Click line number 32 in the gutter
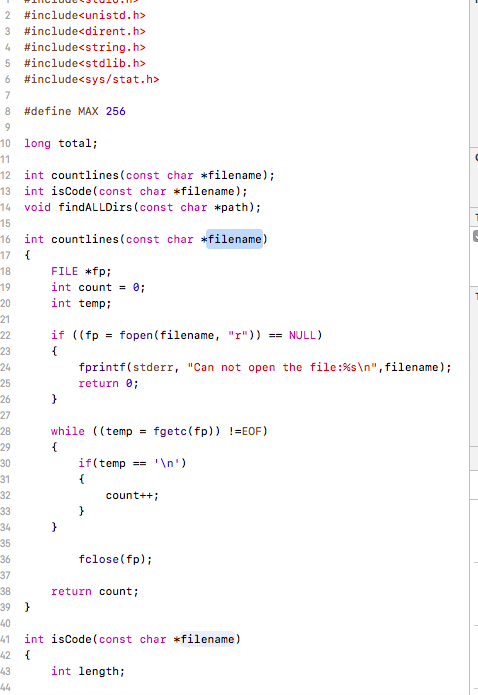This screenshot has height=695, width=478. point(5,496)
